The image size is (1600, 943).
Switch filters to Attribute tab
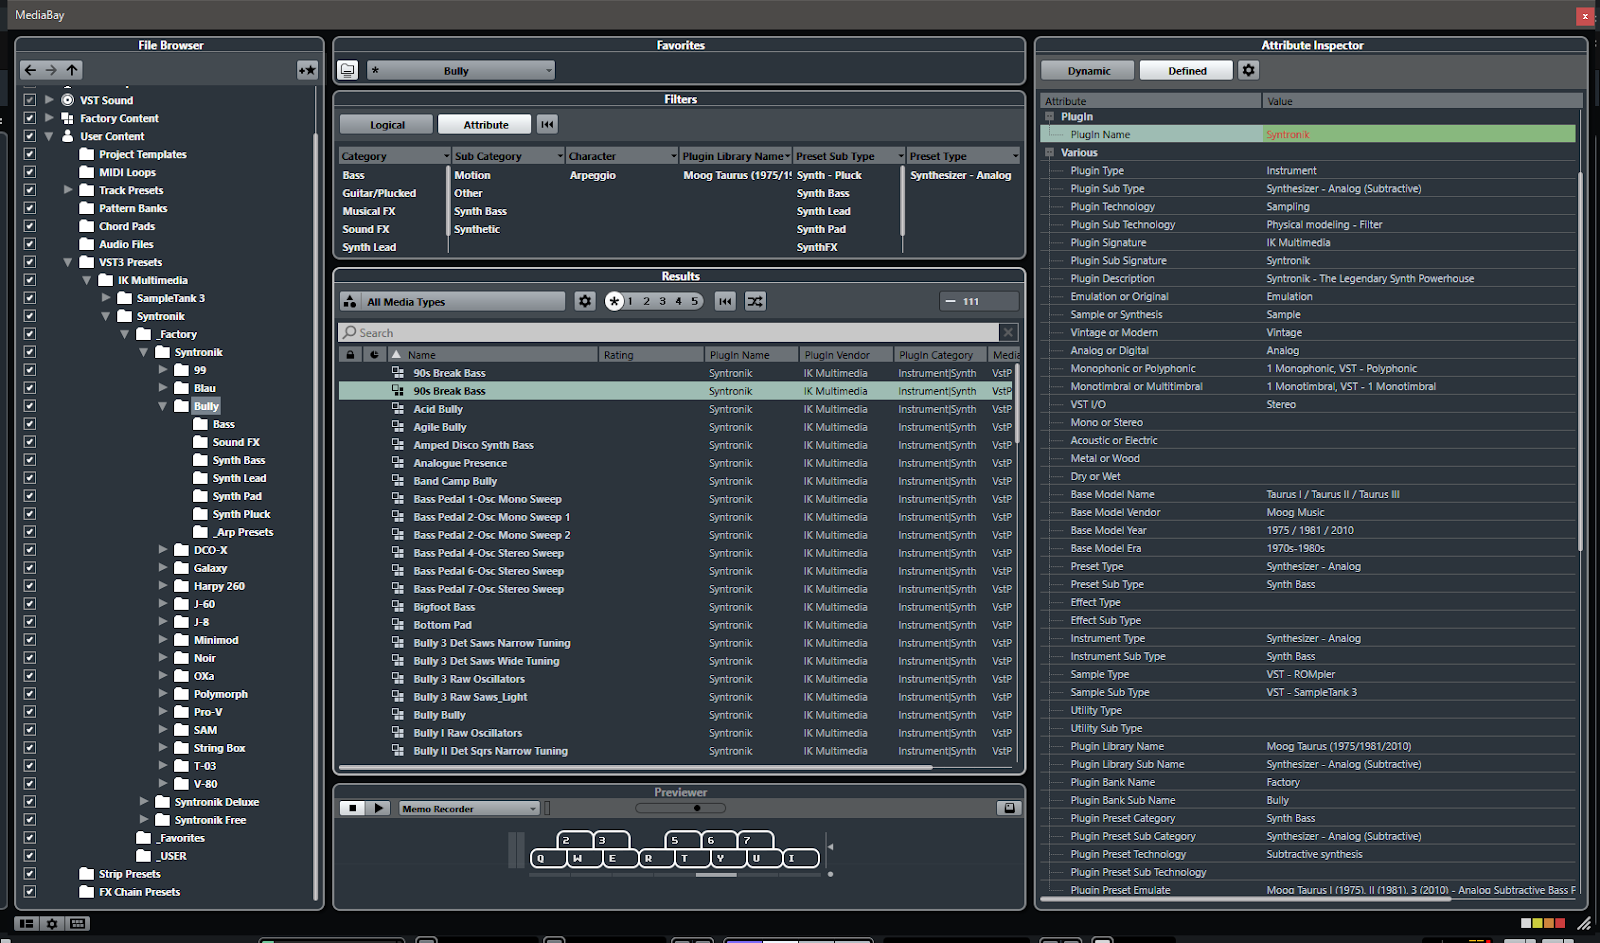coord(486,124)
